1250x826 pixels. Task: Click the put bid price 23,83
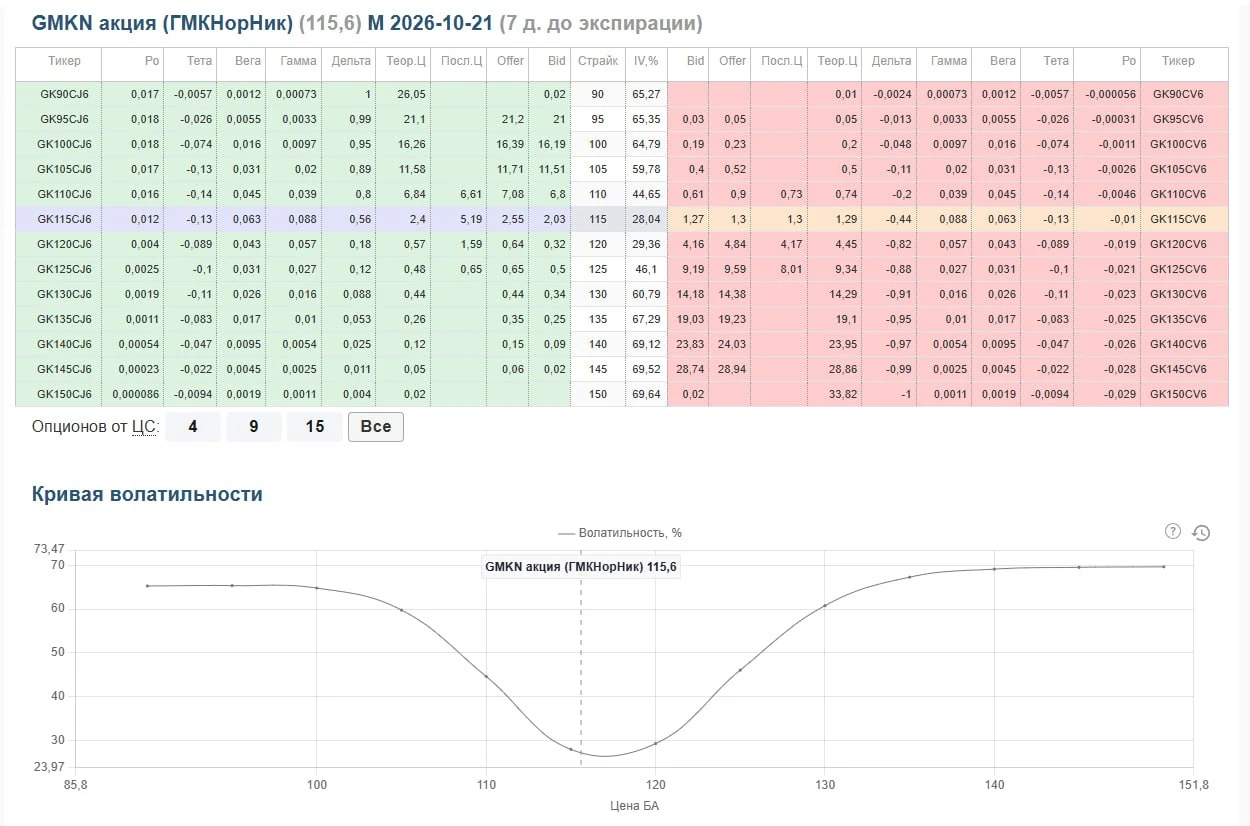(690, 344)
